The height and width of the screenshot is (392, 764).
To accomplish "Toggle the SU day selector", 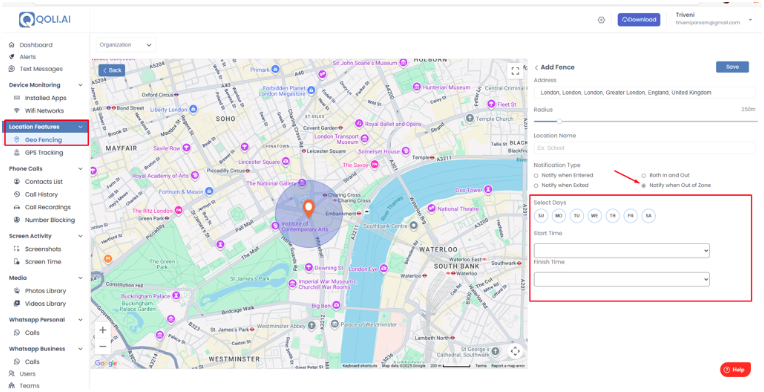I will 541,216.
